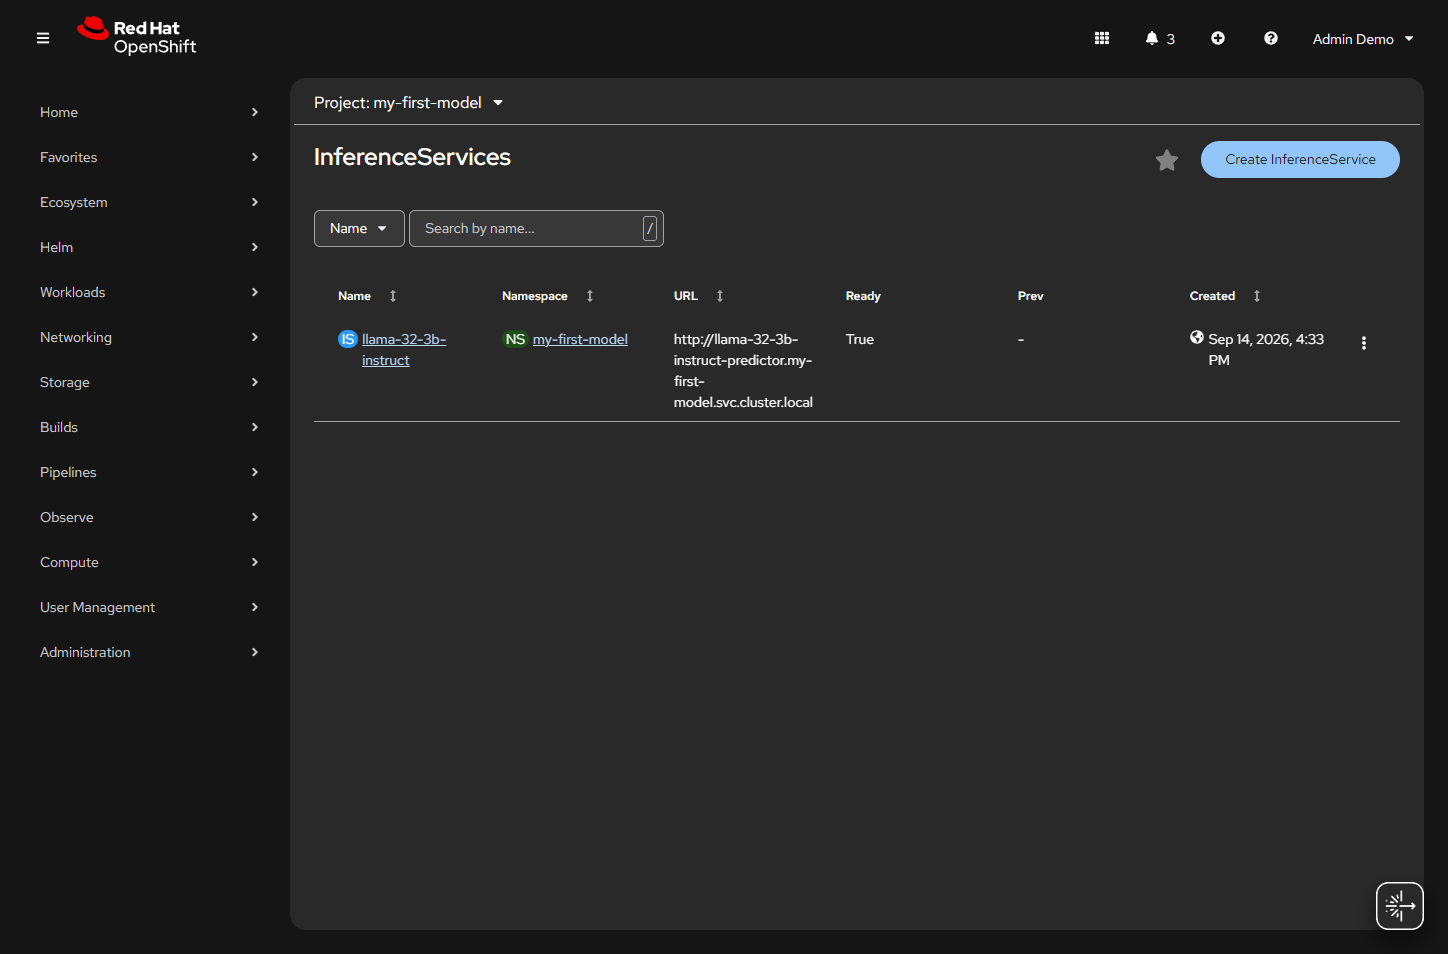Open the llama-32-3b-instruct link

(404, 349)
